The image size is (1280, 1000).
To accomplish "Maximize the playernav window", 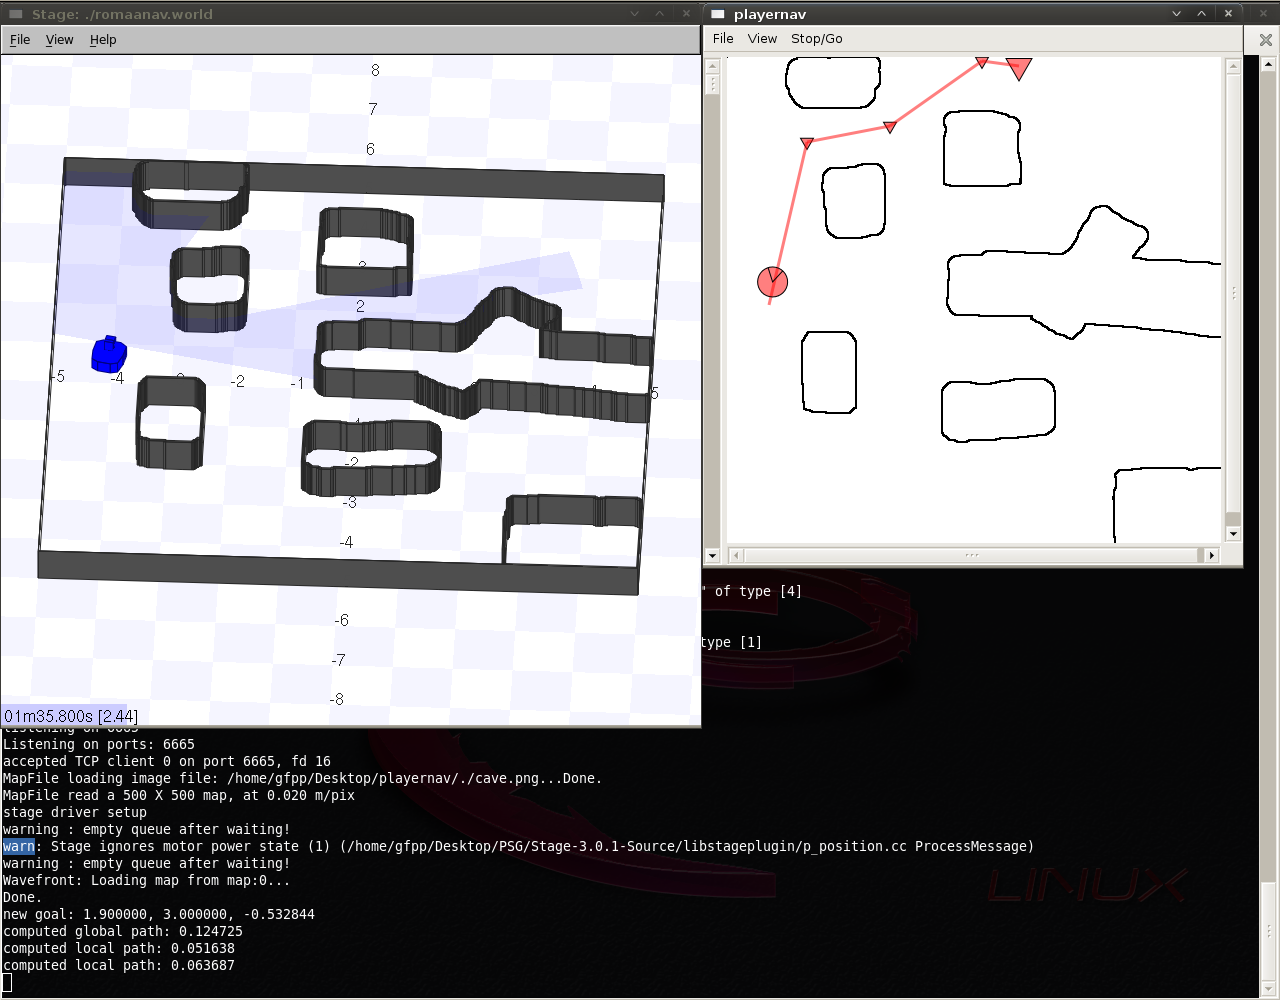I will [1202, 14].
